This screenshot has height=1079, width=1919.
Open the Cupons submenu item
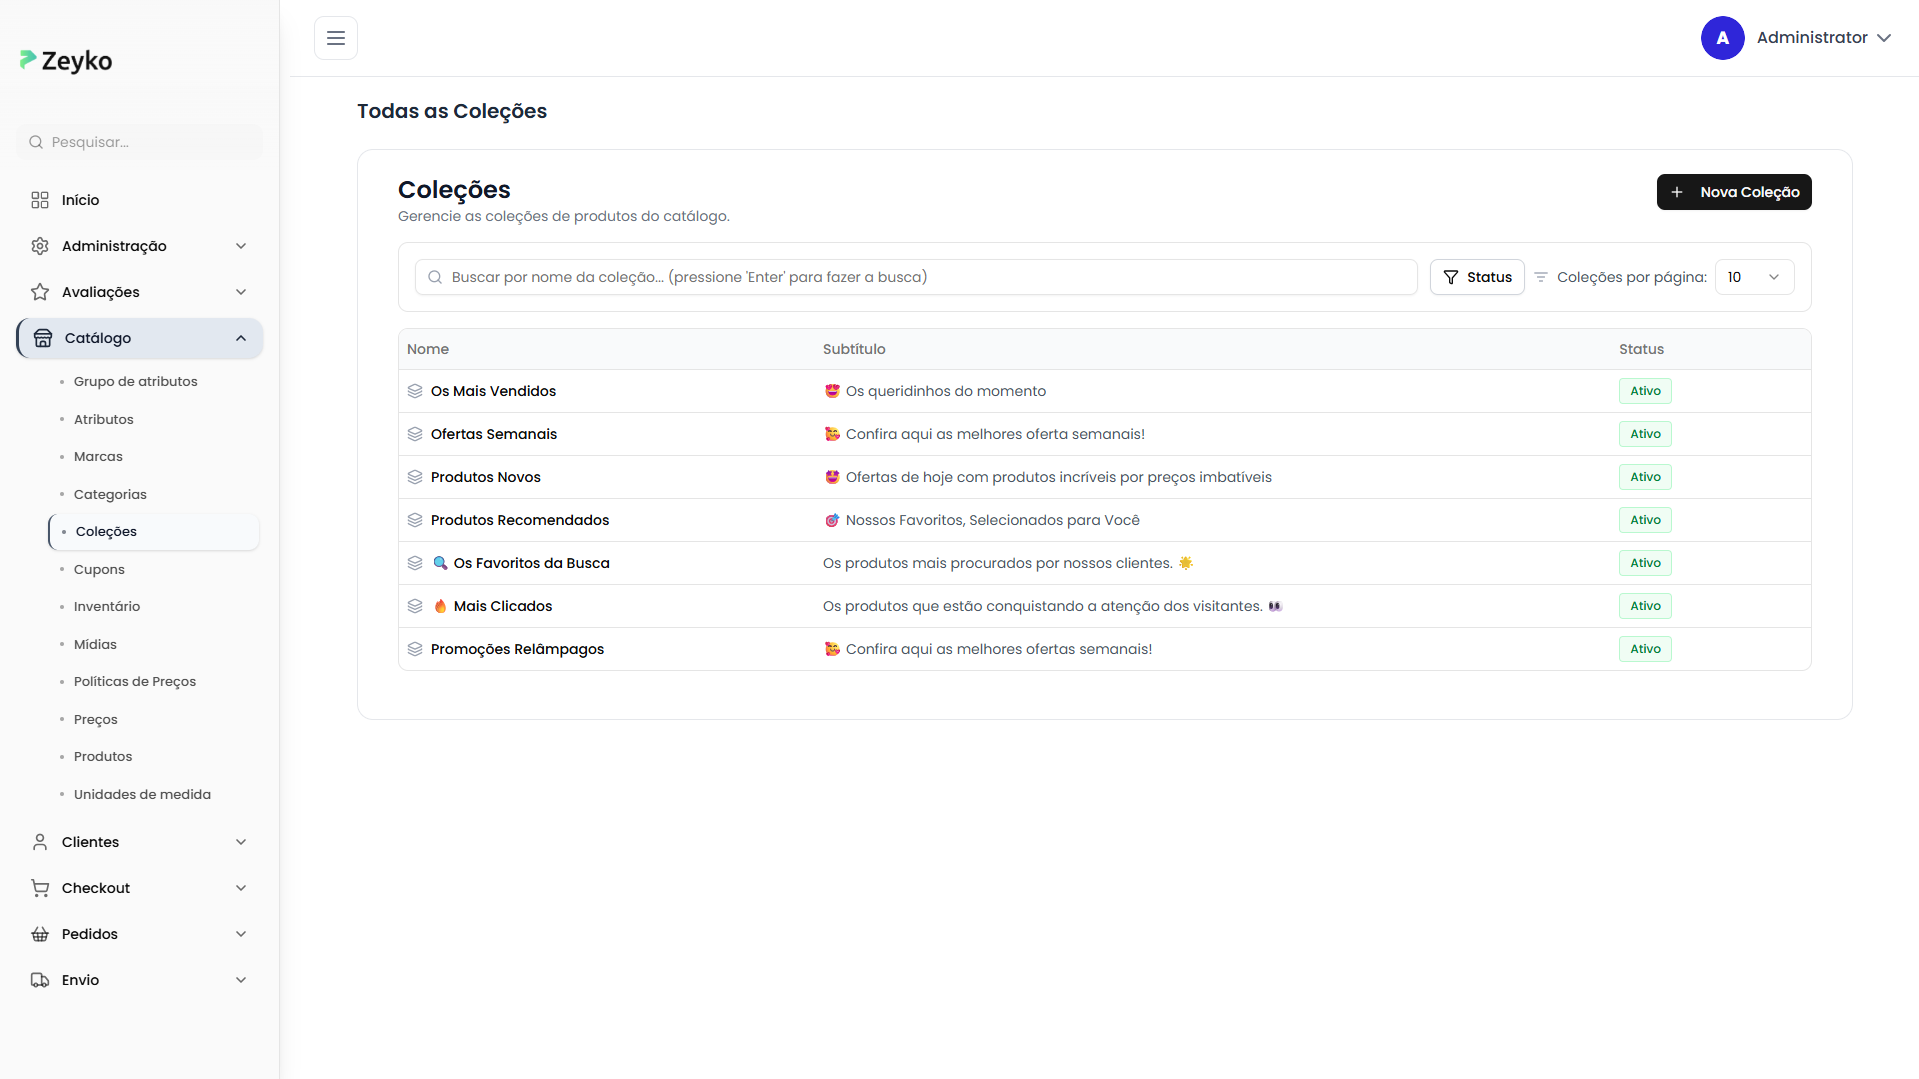point(99,569)
